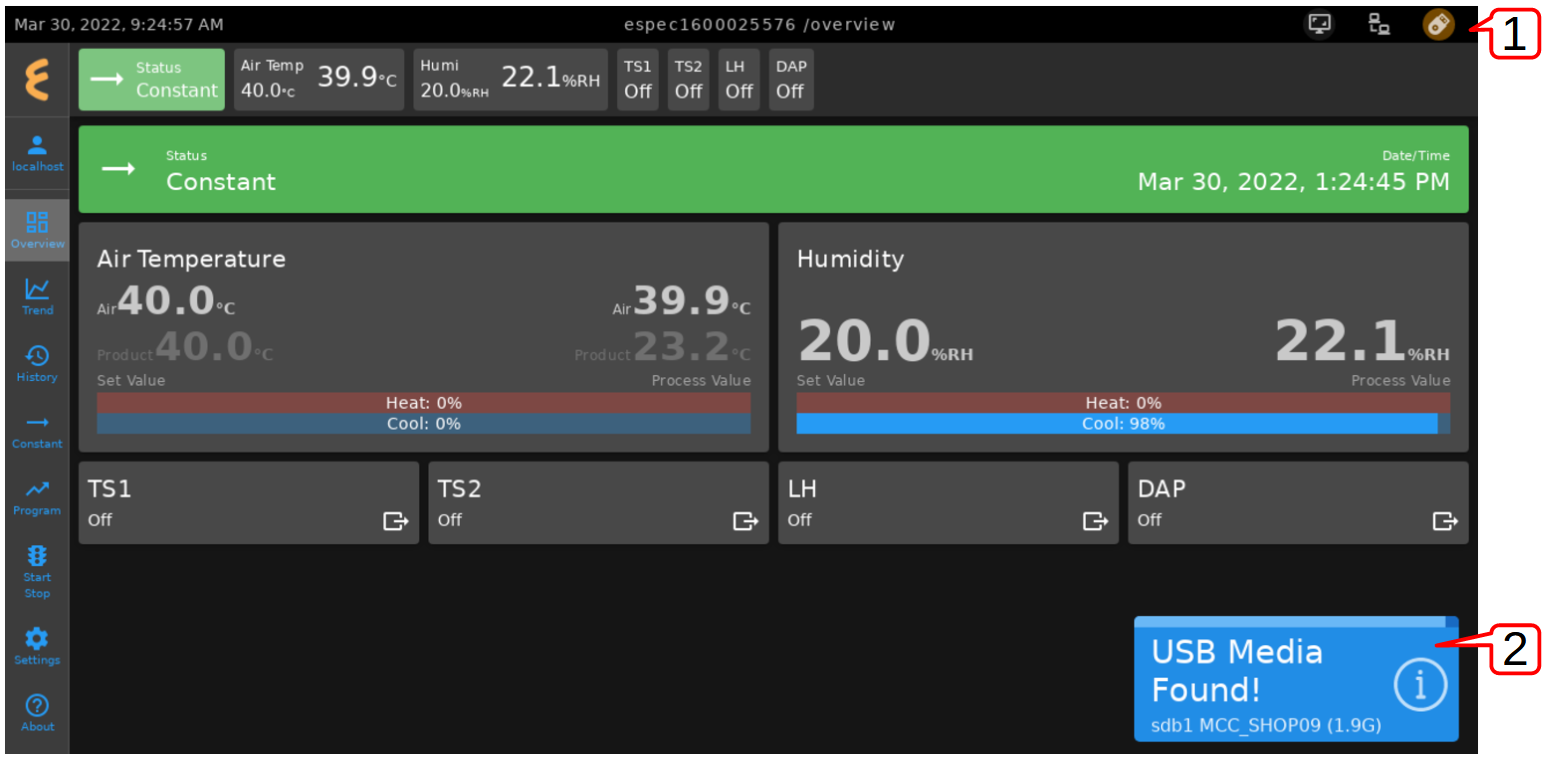Open Settings from the sidebar
Image resolution: width=1546 pixels, height=759 pixels.
(37, 647)
